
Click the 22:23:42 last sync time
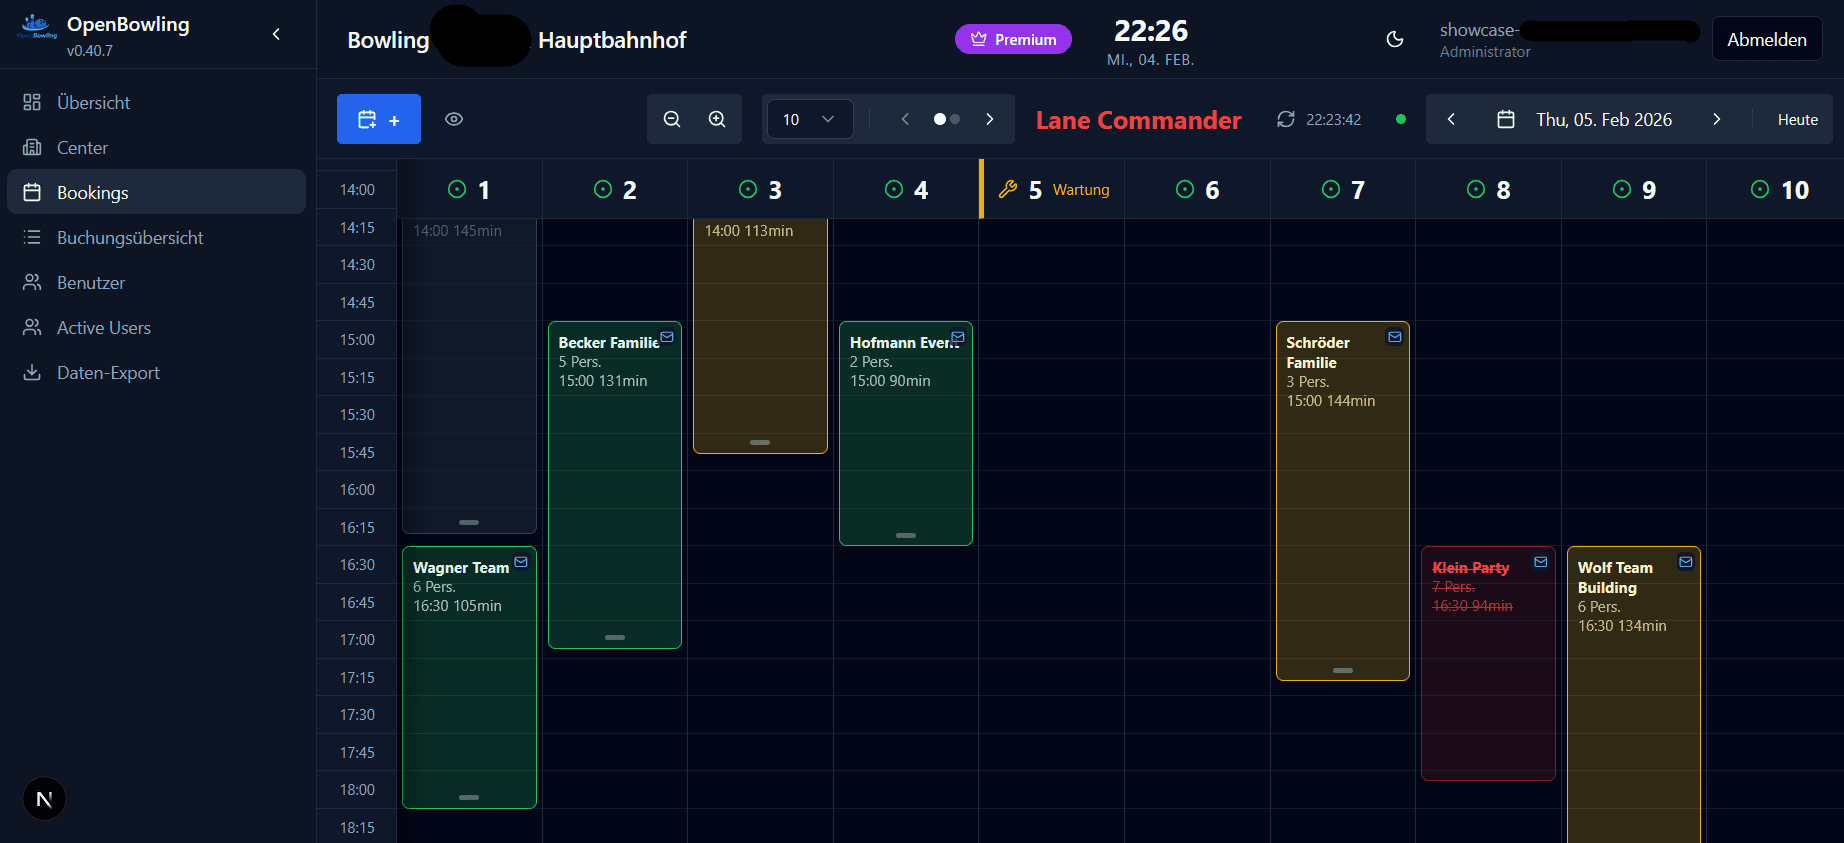click(x=1333, y=119)
